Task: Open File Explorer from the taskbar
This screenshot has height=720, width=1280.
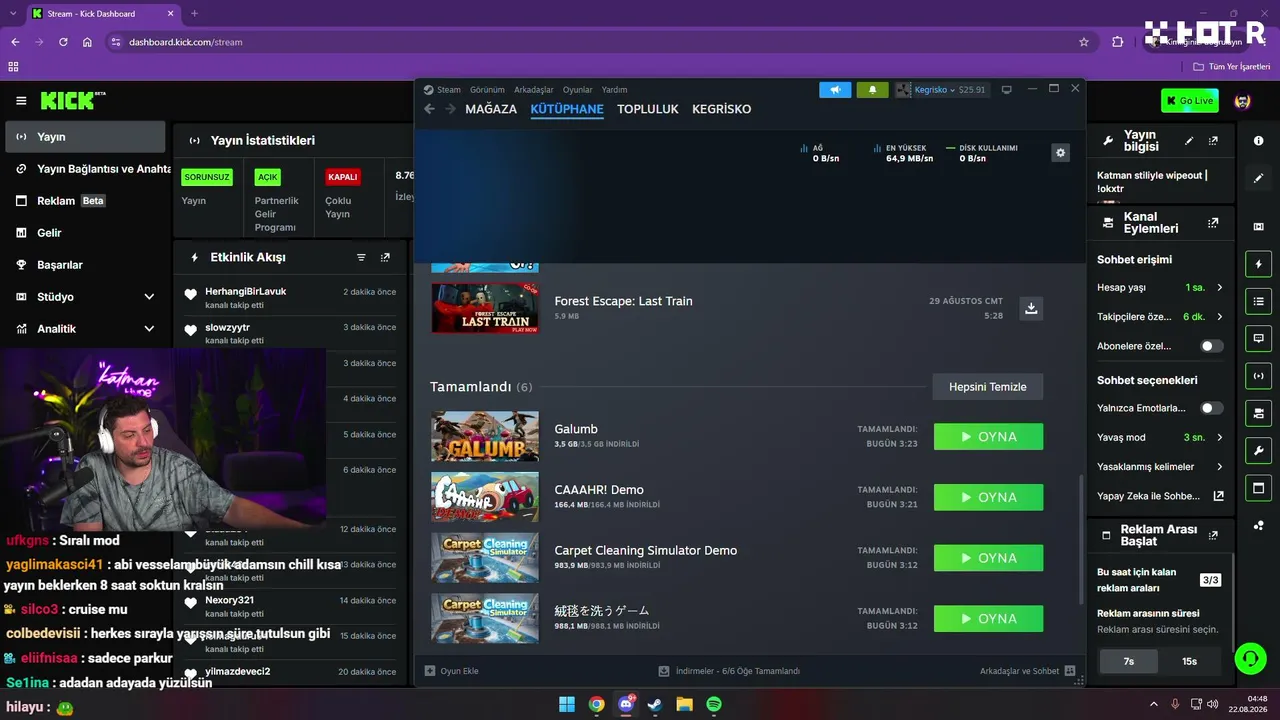Action: click(684, 704)
